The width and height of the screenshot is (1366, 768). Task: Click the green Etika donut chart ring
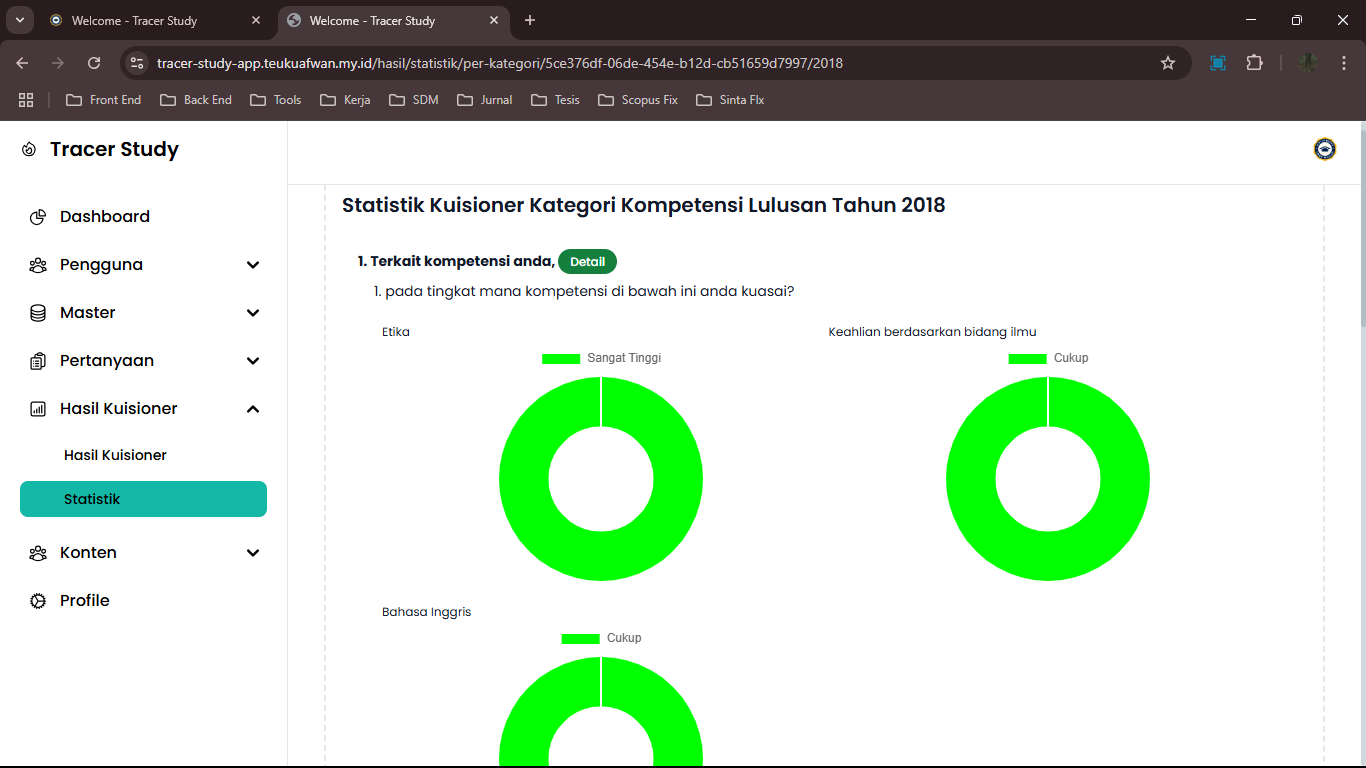pos(525,480)
